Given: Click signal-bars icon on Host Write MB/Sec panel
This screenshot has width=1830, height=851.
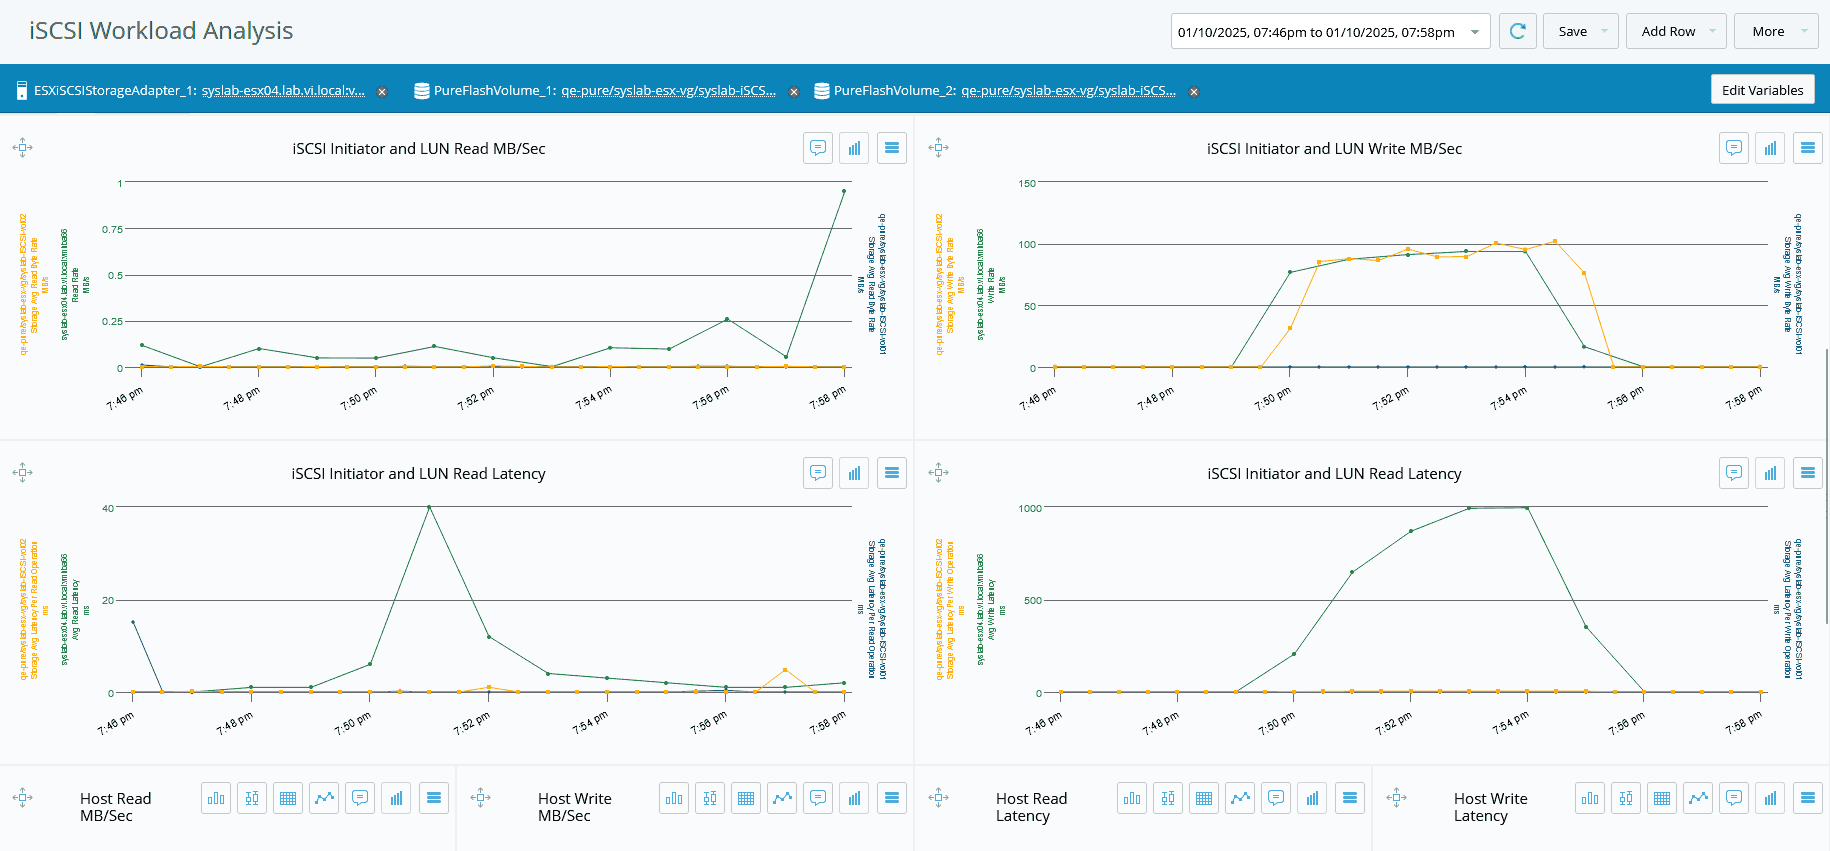Looking at the screenshot, I should tap(854, 798).
